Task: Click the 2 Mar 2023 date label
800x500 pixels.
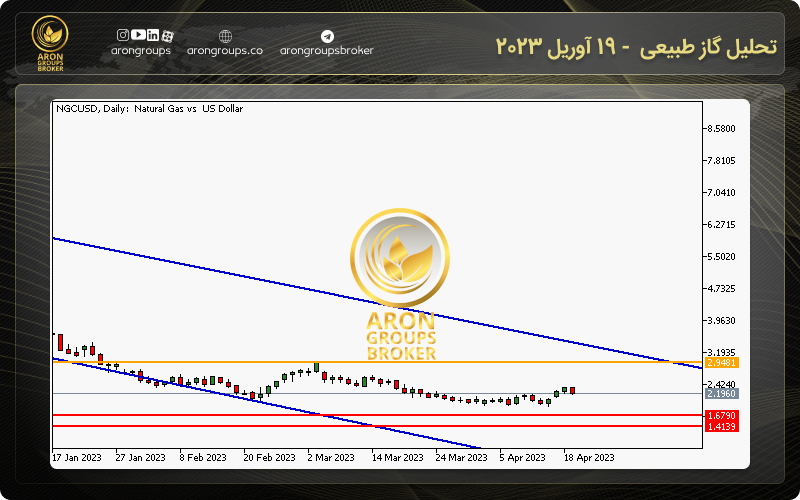Action: [x=331, y=458]
